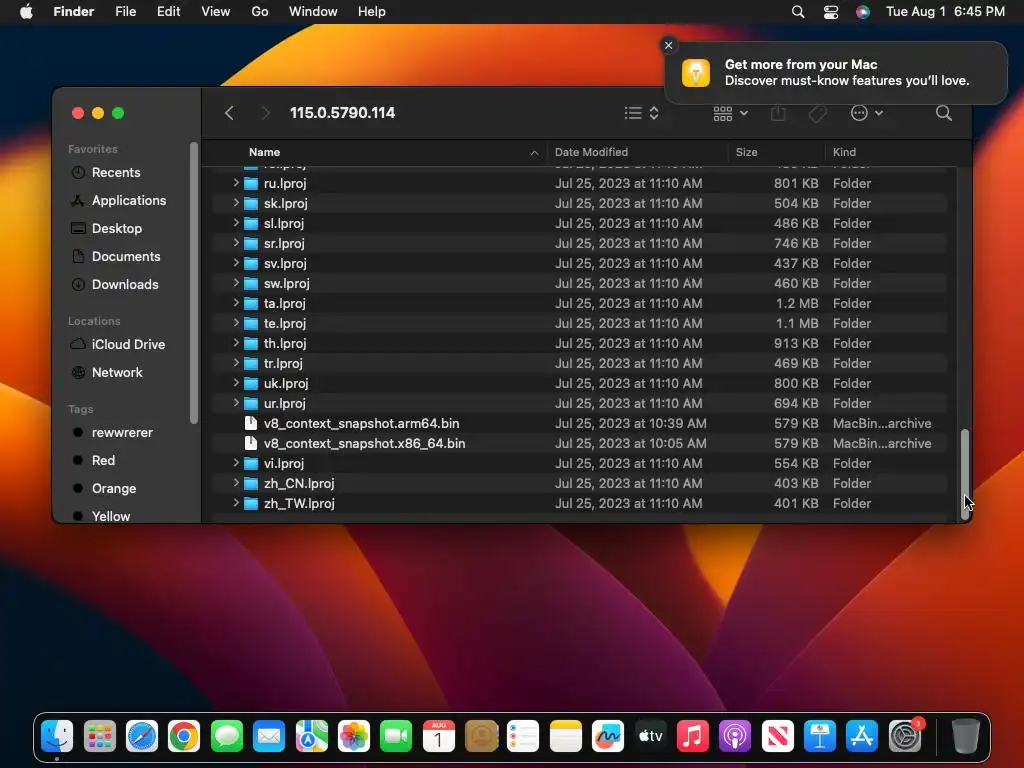Open Launchpad from the Dock
This screenshot has height=768, width=1024.
pos(100,737)
